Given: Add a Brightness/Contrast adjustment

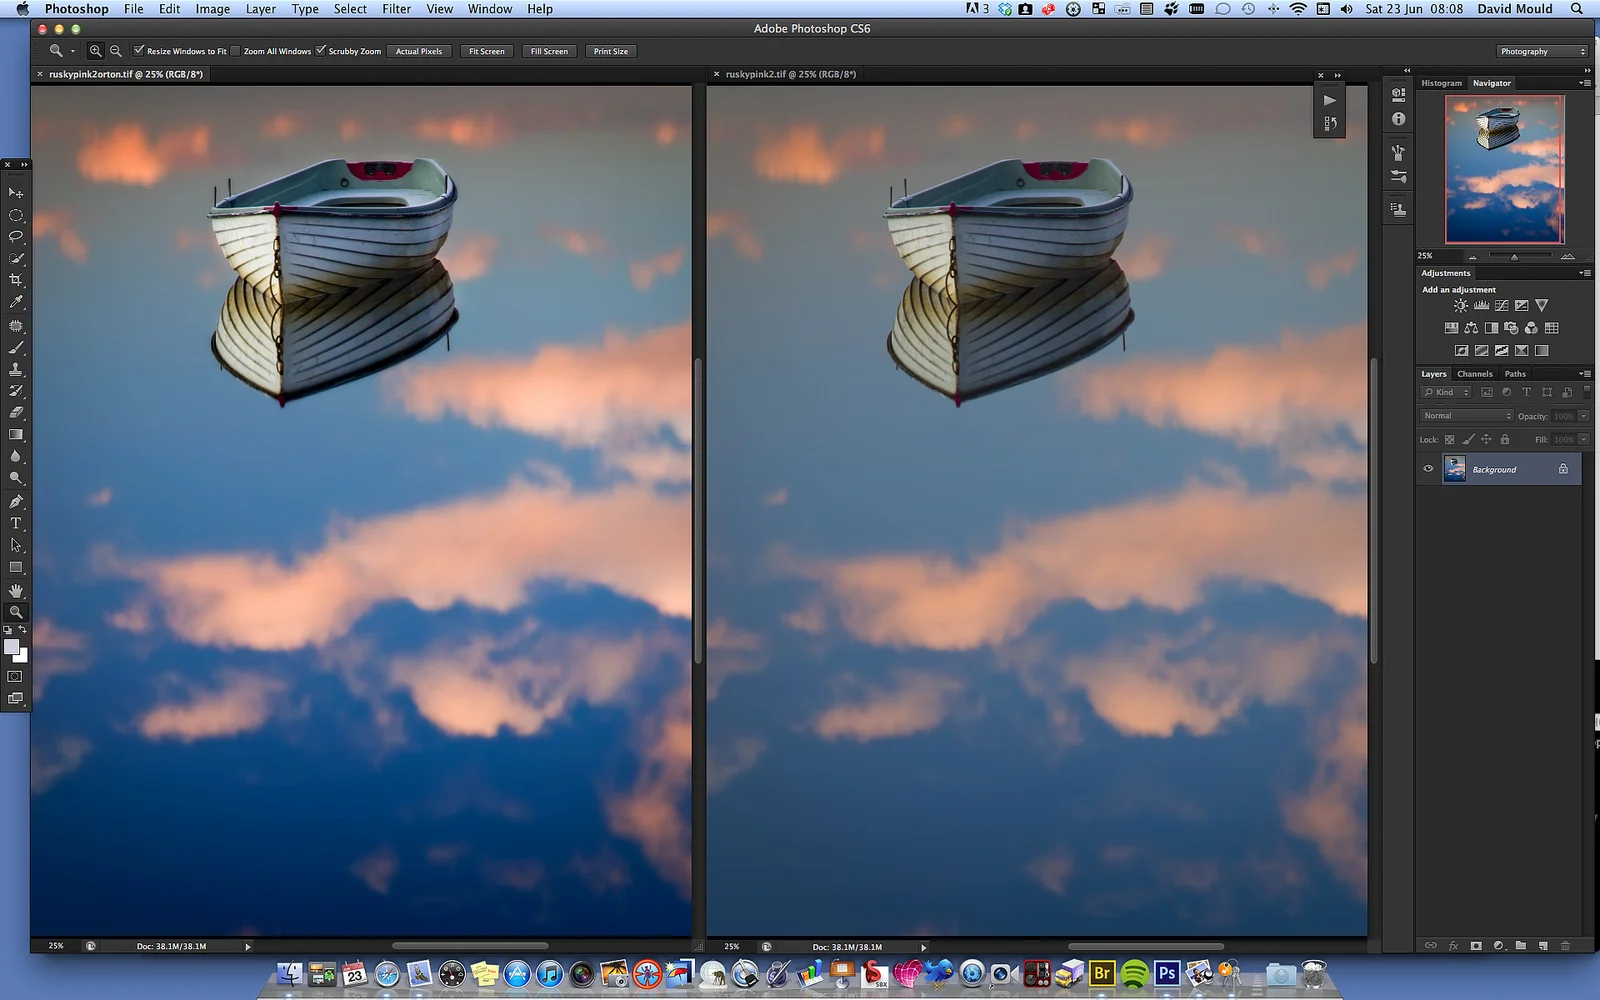Looking at the screenshot, I should pyautogui.click(x=1461, y=306).
